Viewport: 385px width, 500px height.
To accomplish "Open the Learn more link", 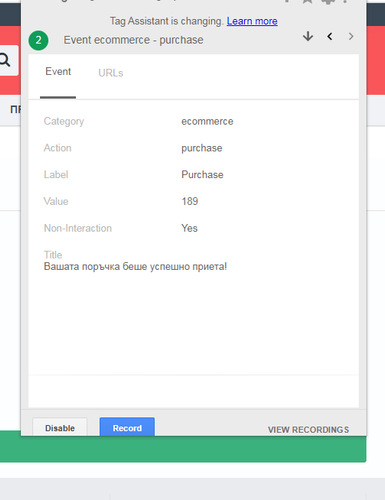I will click(252, 21).
